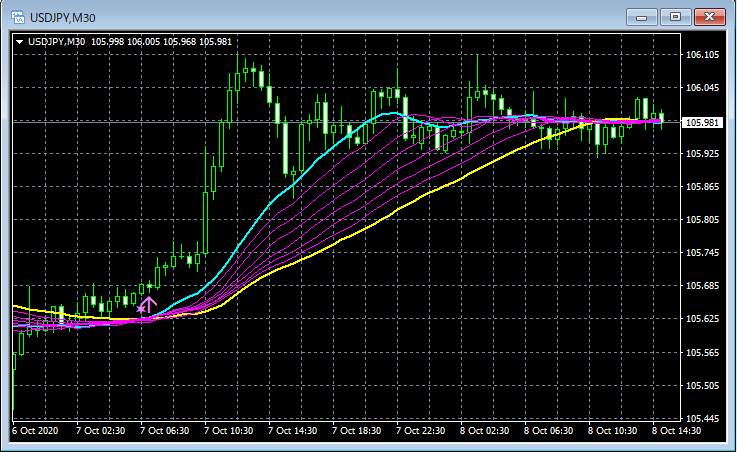
Task: Click the 105.505 price axis label
Action: (x=702, y=386)
